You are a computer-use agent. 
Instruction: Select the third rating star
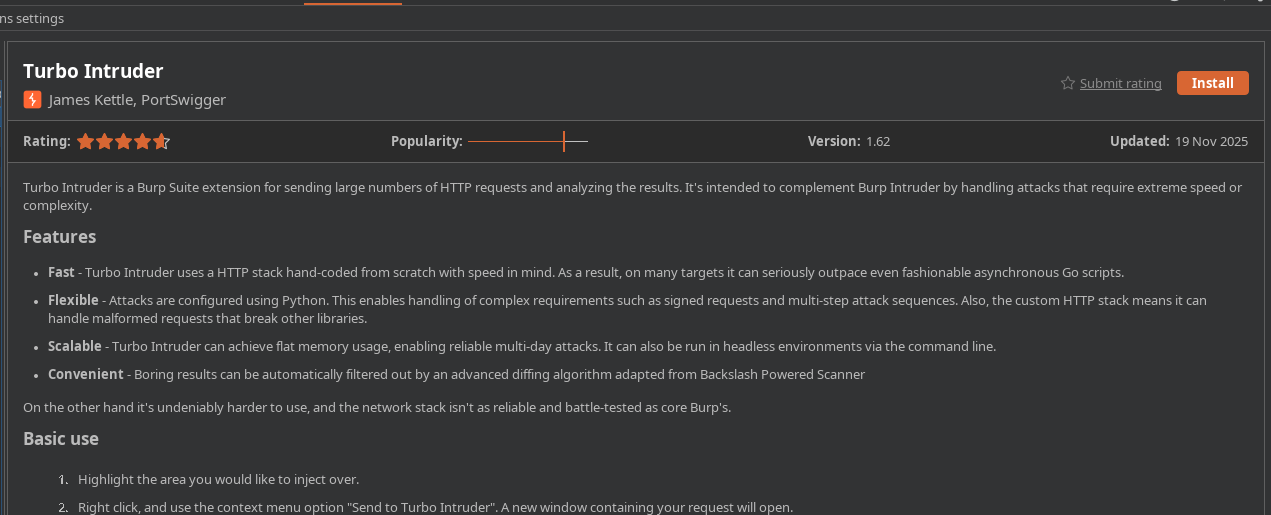(123, 142)
